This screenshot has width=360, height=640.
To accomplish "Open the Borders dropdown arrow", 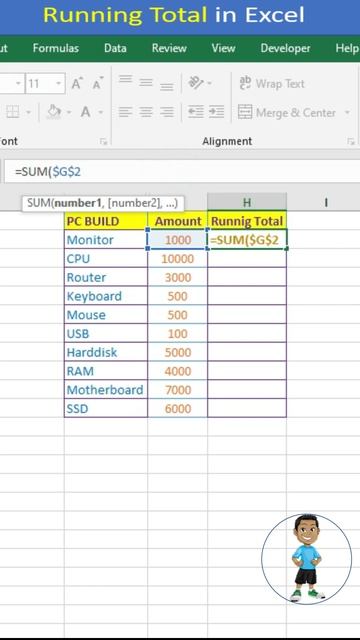I will coord(29,112).
